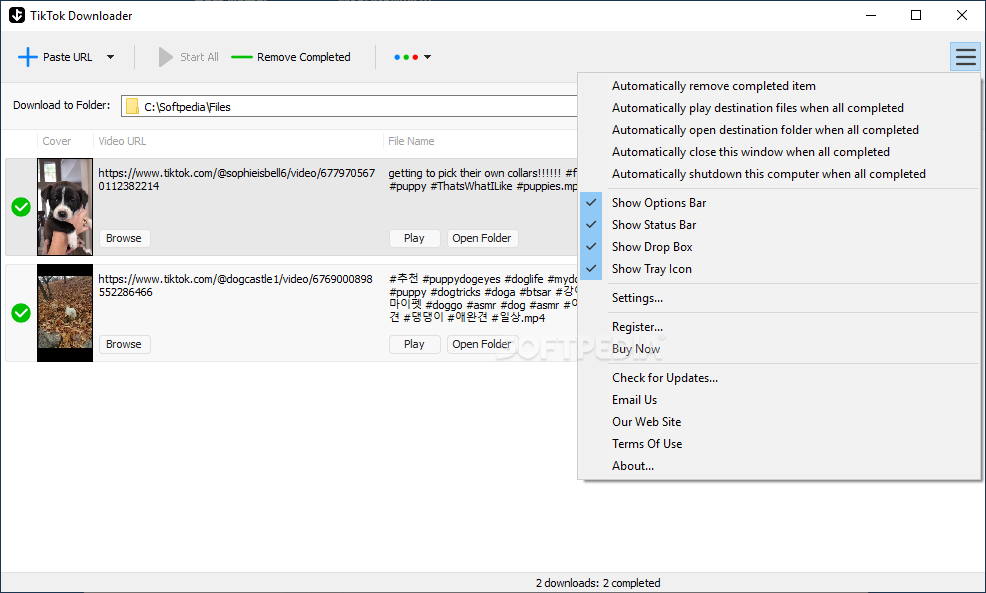The width and height of the screenshot is (986, 593).
Task: Click Browse for the sophieisbell6 video
Action: coord(124,238)
